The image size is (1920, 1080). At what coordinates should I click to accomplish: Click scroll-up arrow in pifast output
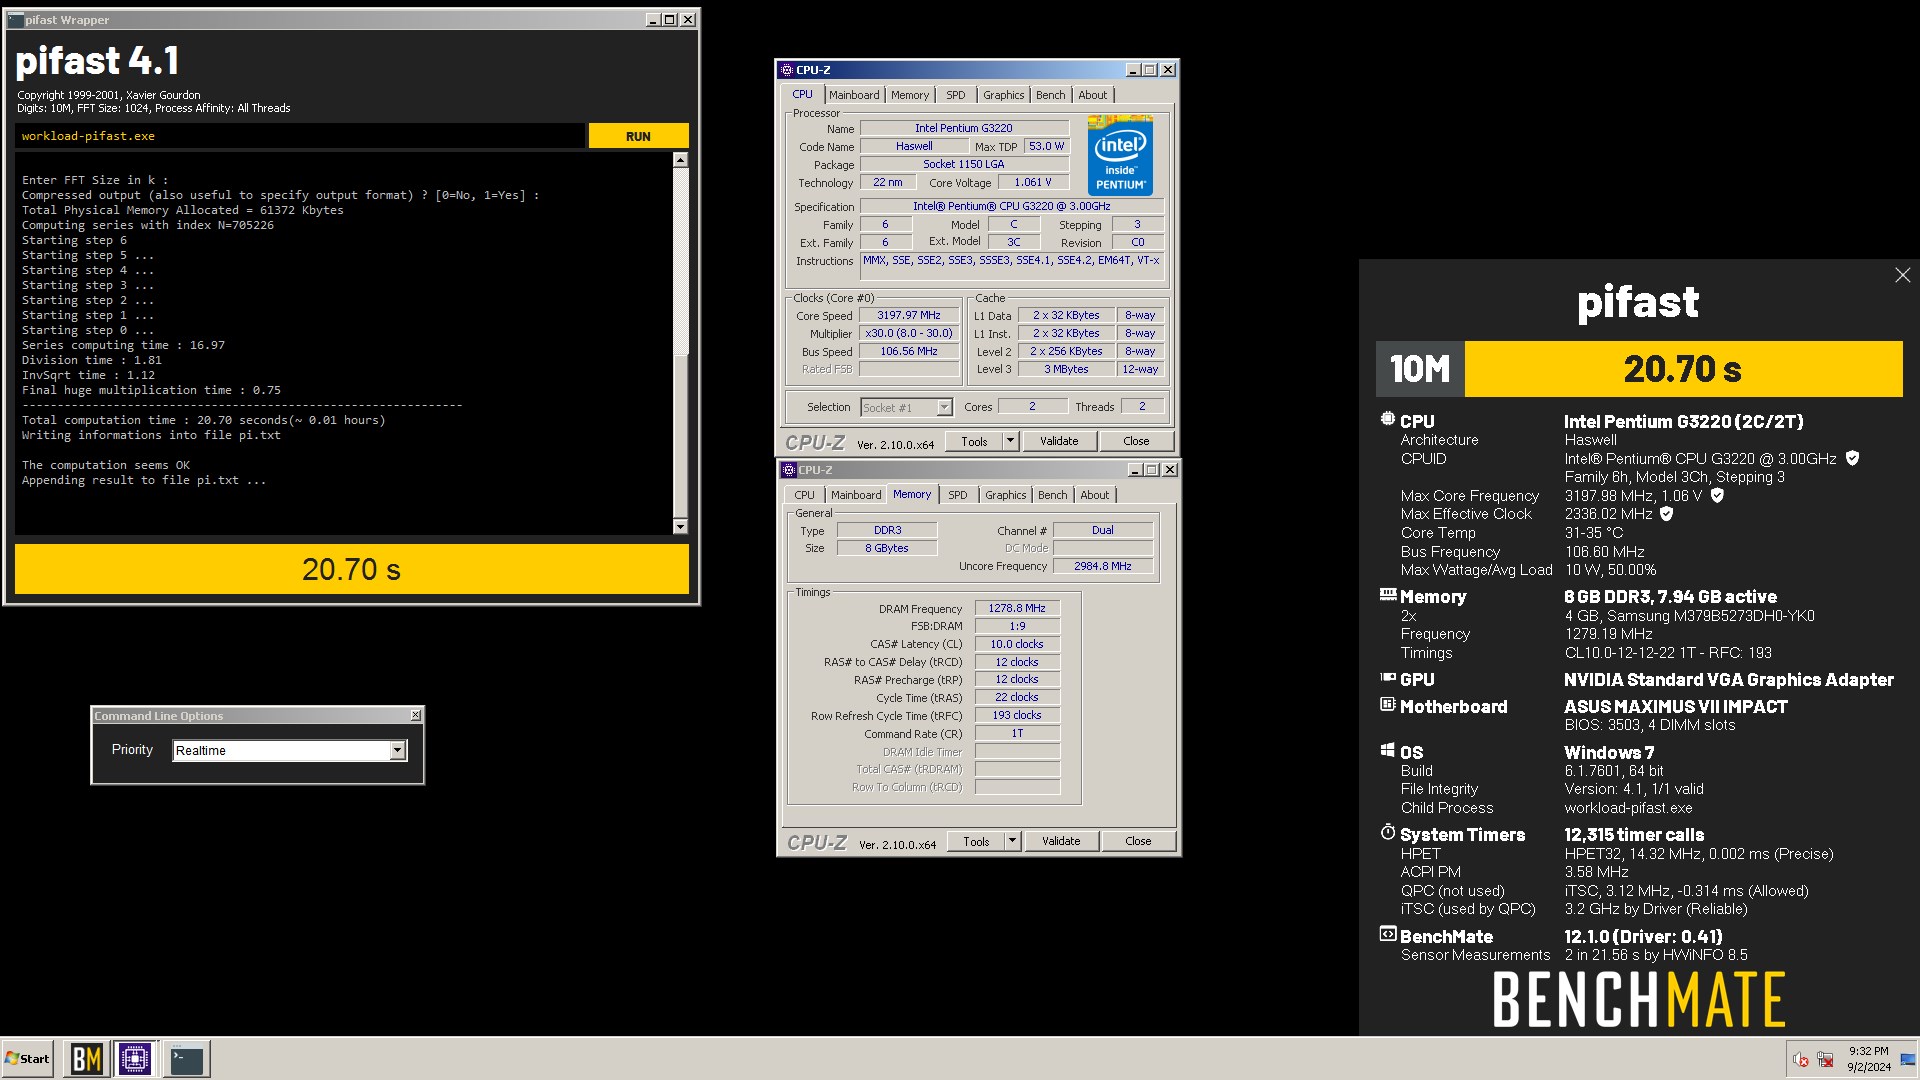[x=680, y=160]
